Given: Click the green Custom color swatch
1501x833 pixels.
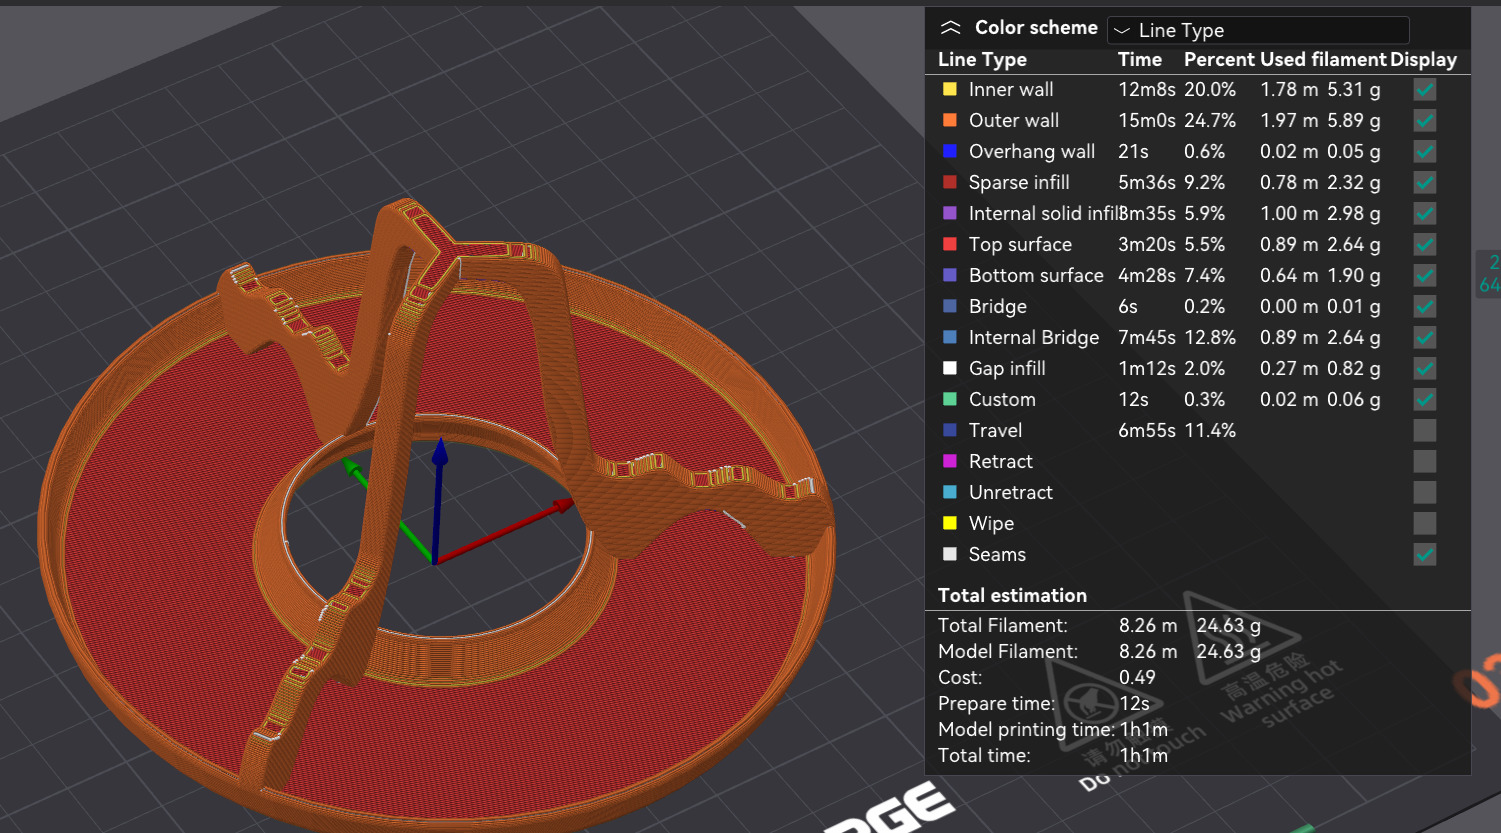Looking at the screenshot, I should coord(950,399).
